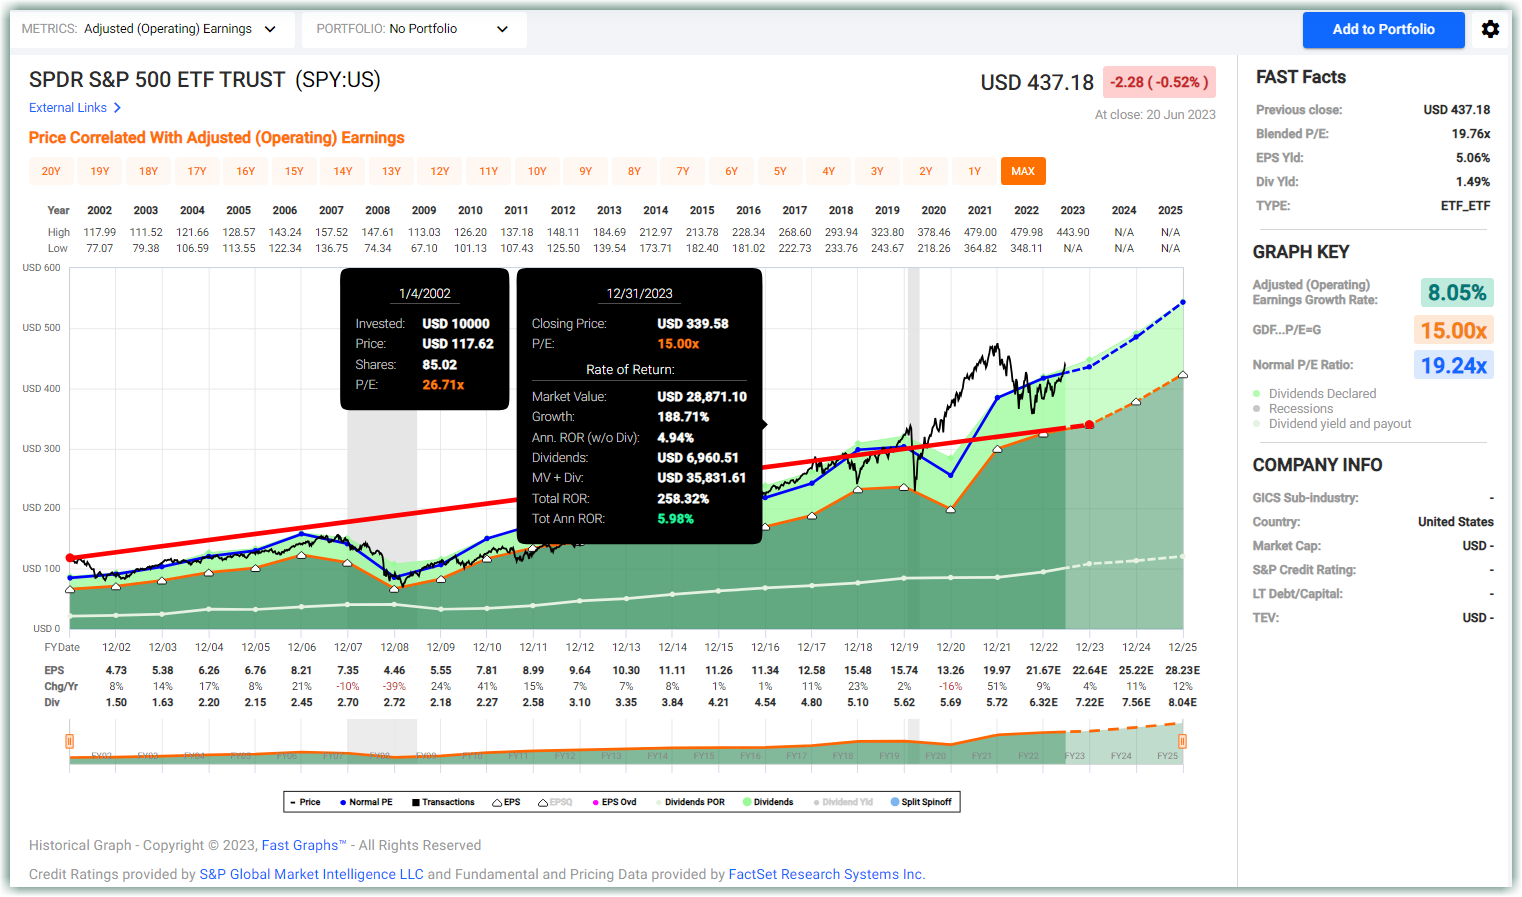Click the 2021 high price 479.00
Image resolution: width=1522 pixels, height=897 pixels.
point(980,232)
